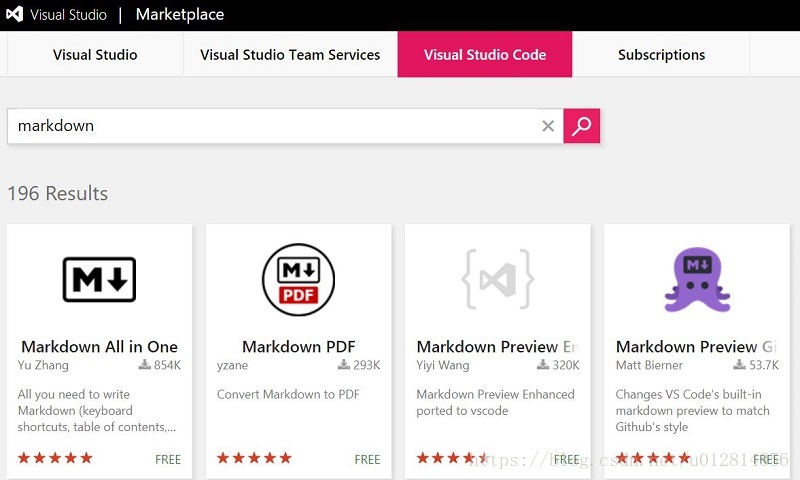Click publisher name Yiyi Wang
800x480 pixels.
click(x=442, y=365)
